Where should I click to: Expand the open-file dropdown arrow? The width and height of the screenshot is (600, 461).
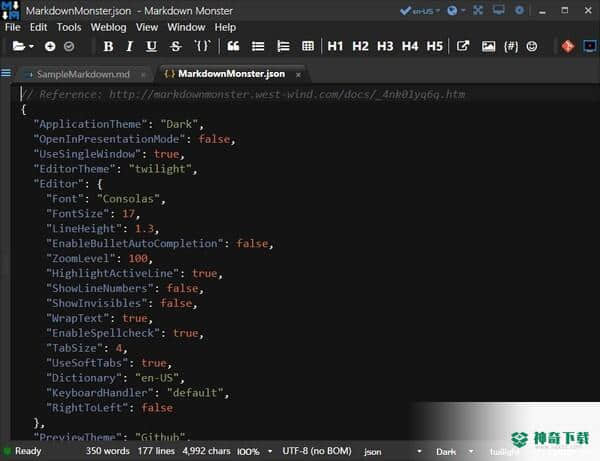click(x=31, y=47)
